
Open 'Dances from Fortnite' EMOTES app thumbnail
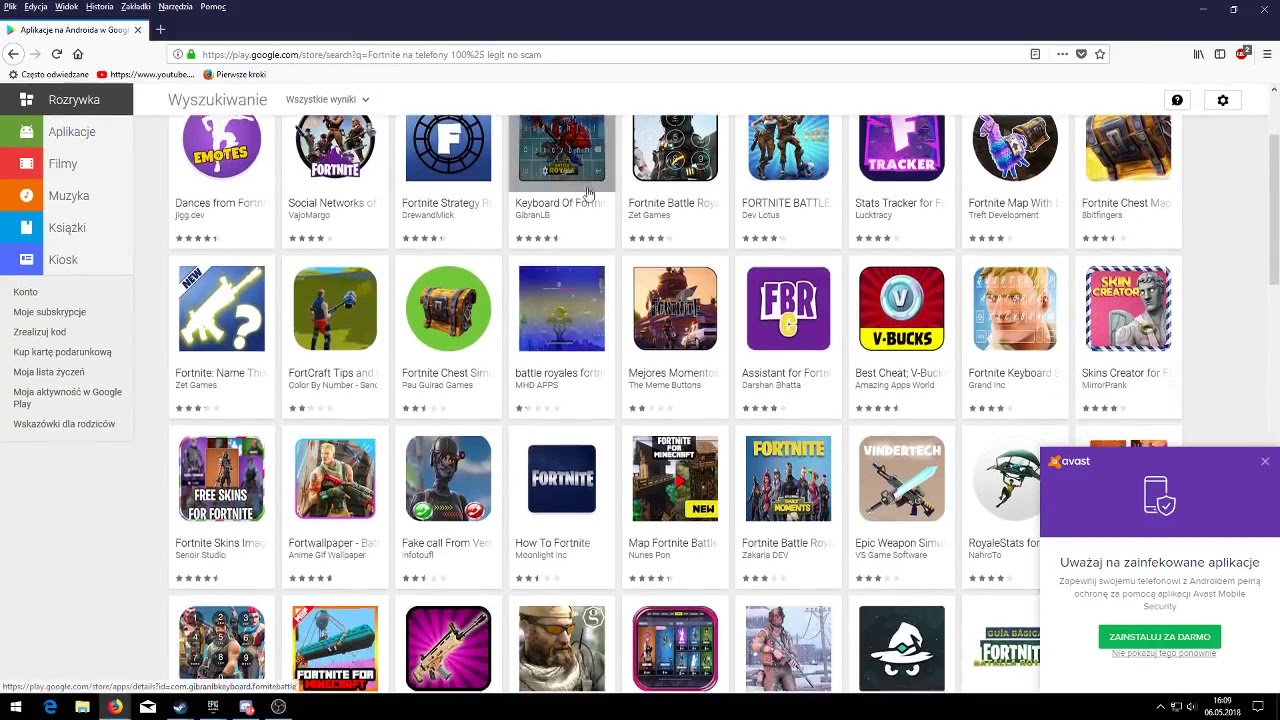(x=221, y=148)
